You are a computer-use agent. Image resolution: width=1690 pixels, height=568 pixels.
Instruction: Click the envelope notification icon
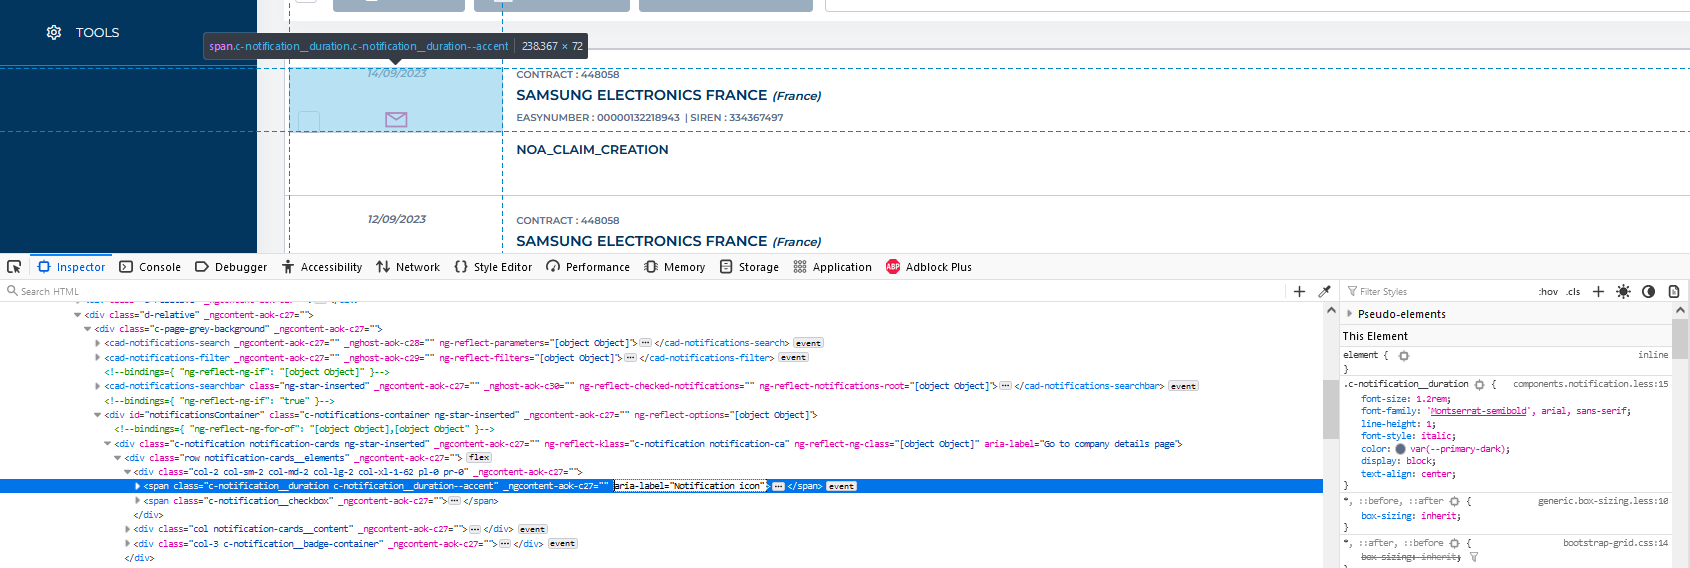click(396, 119)
